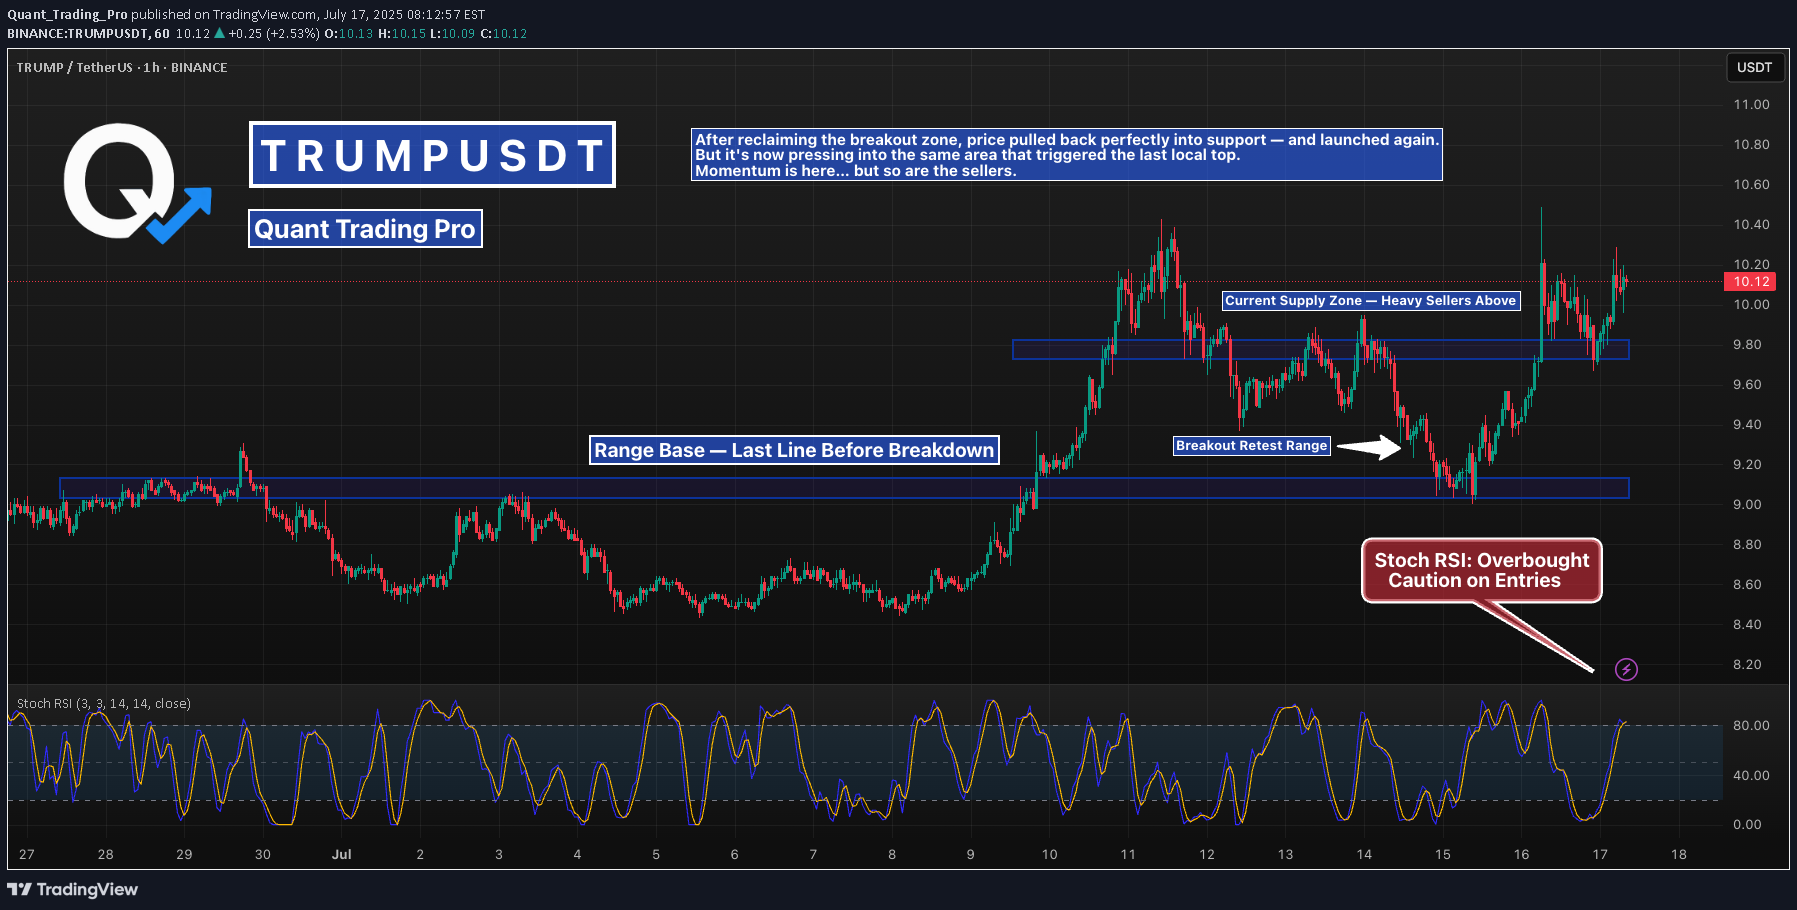Click the Quant Trading Pro label
This screenshot has height=910, width=1797.
click(x=365, y=229)
